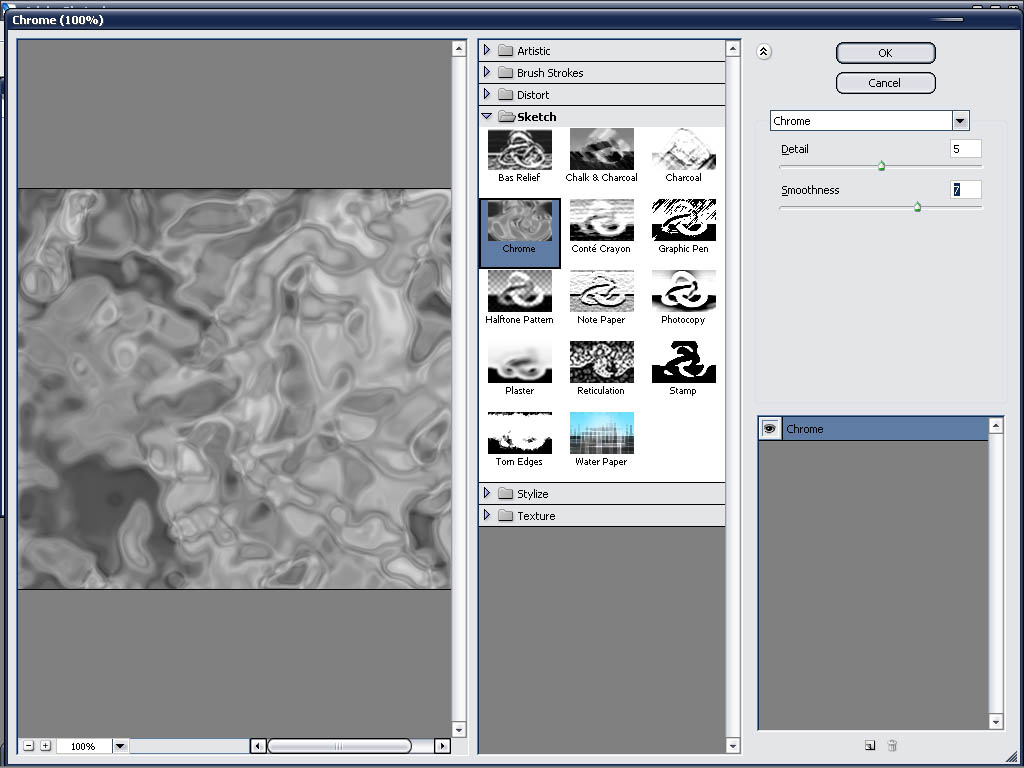The image size is (1024, 768).
Task: Collapse the filter gallery thumbnails panel
Action: pyautogui.click(x=764, y=53)
